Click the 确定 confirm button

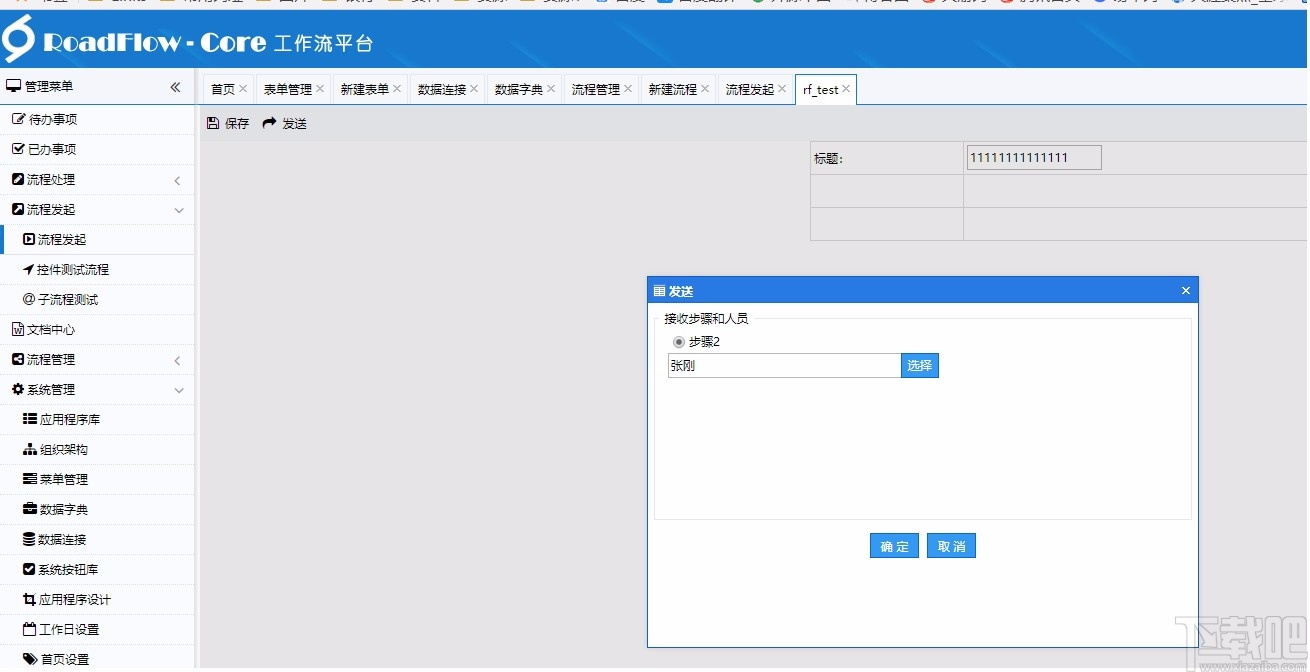click(x=893, y=545)
